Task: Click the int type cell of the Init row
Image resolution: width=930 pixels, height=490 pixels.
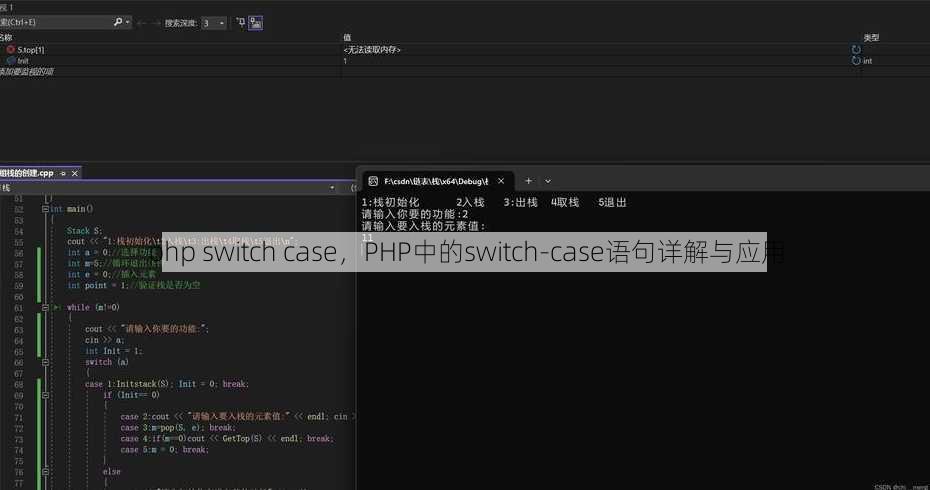Action: click(867, 61)
